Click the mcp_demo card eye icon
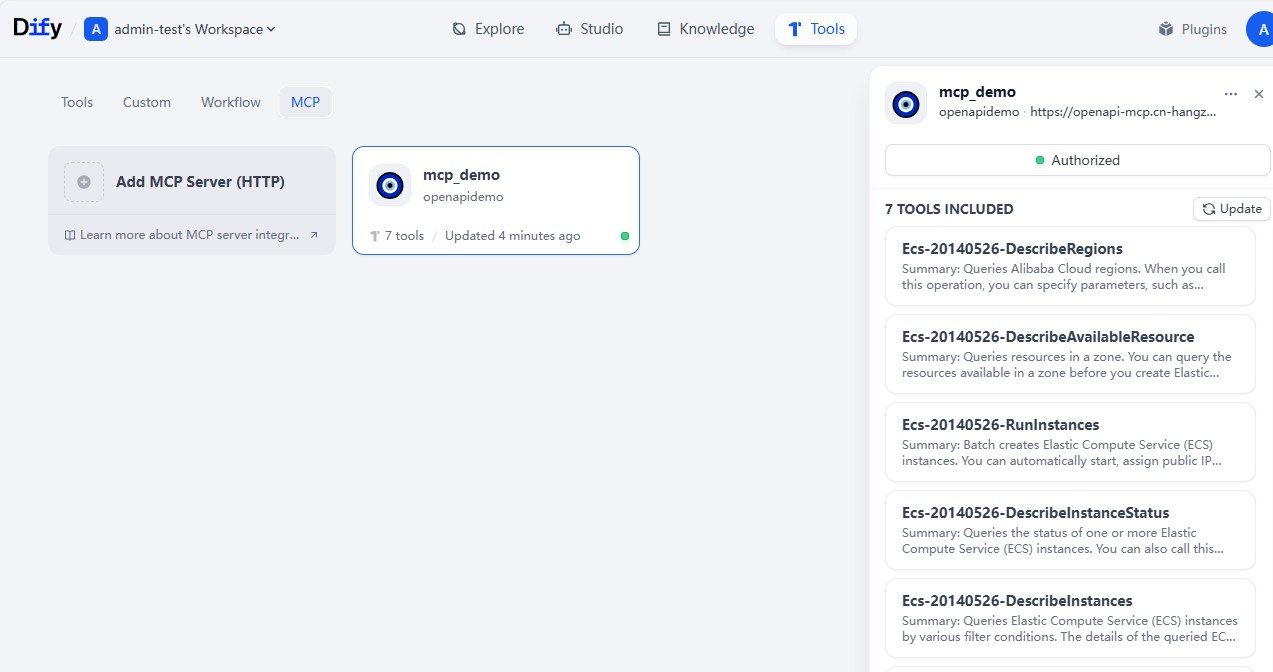The height and width of the screenshot is (672, 1273). pyautogui.click(x=390, y=185)
